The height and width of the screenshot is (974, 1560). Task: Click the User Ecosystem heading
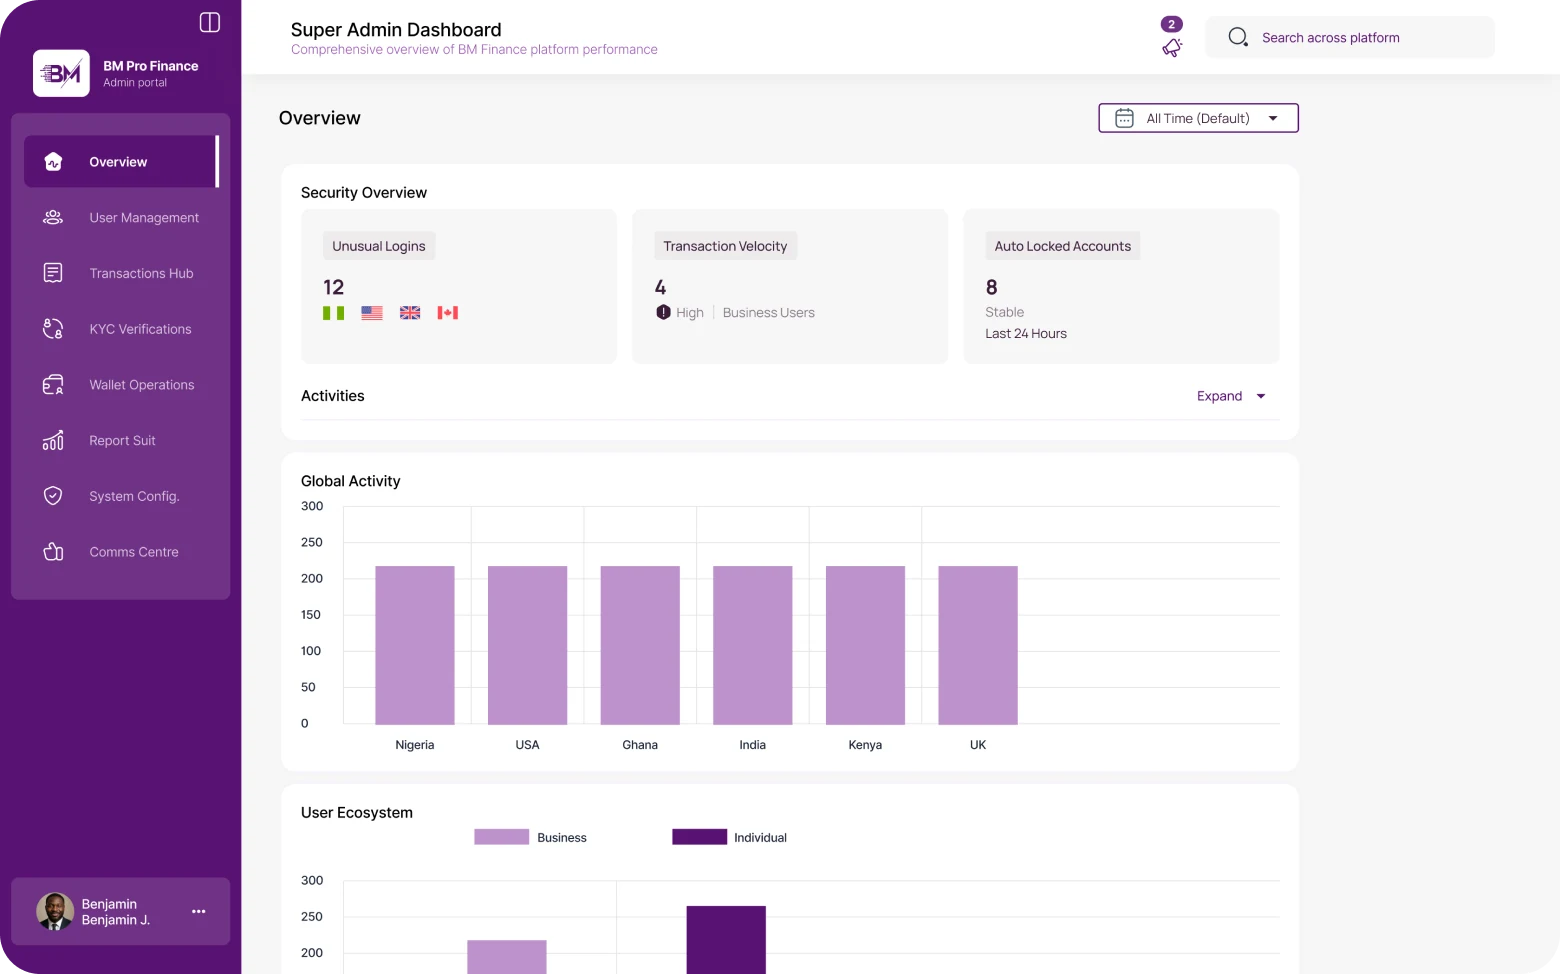click(357, 813)
